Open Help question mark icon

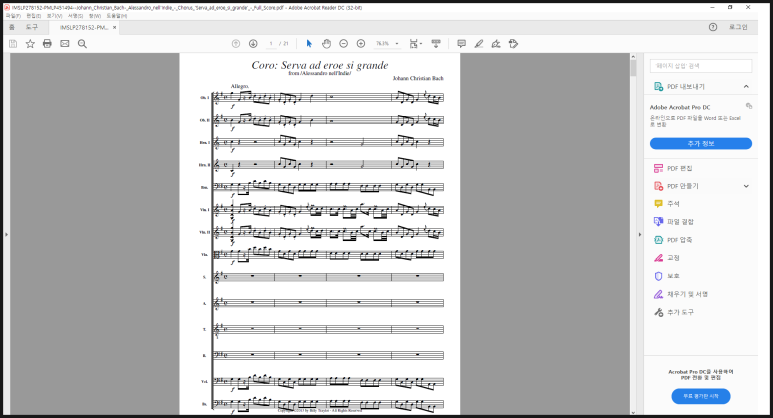(x=713, y=27)
